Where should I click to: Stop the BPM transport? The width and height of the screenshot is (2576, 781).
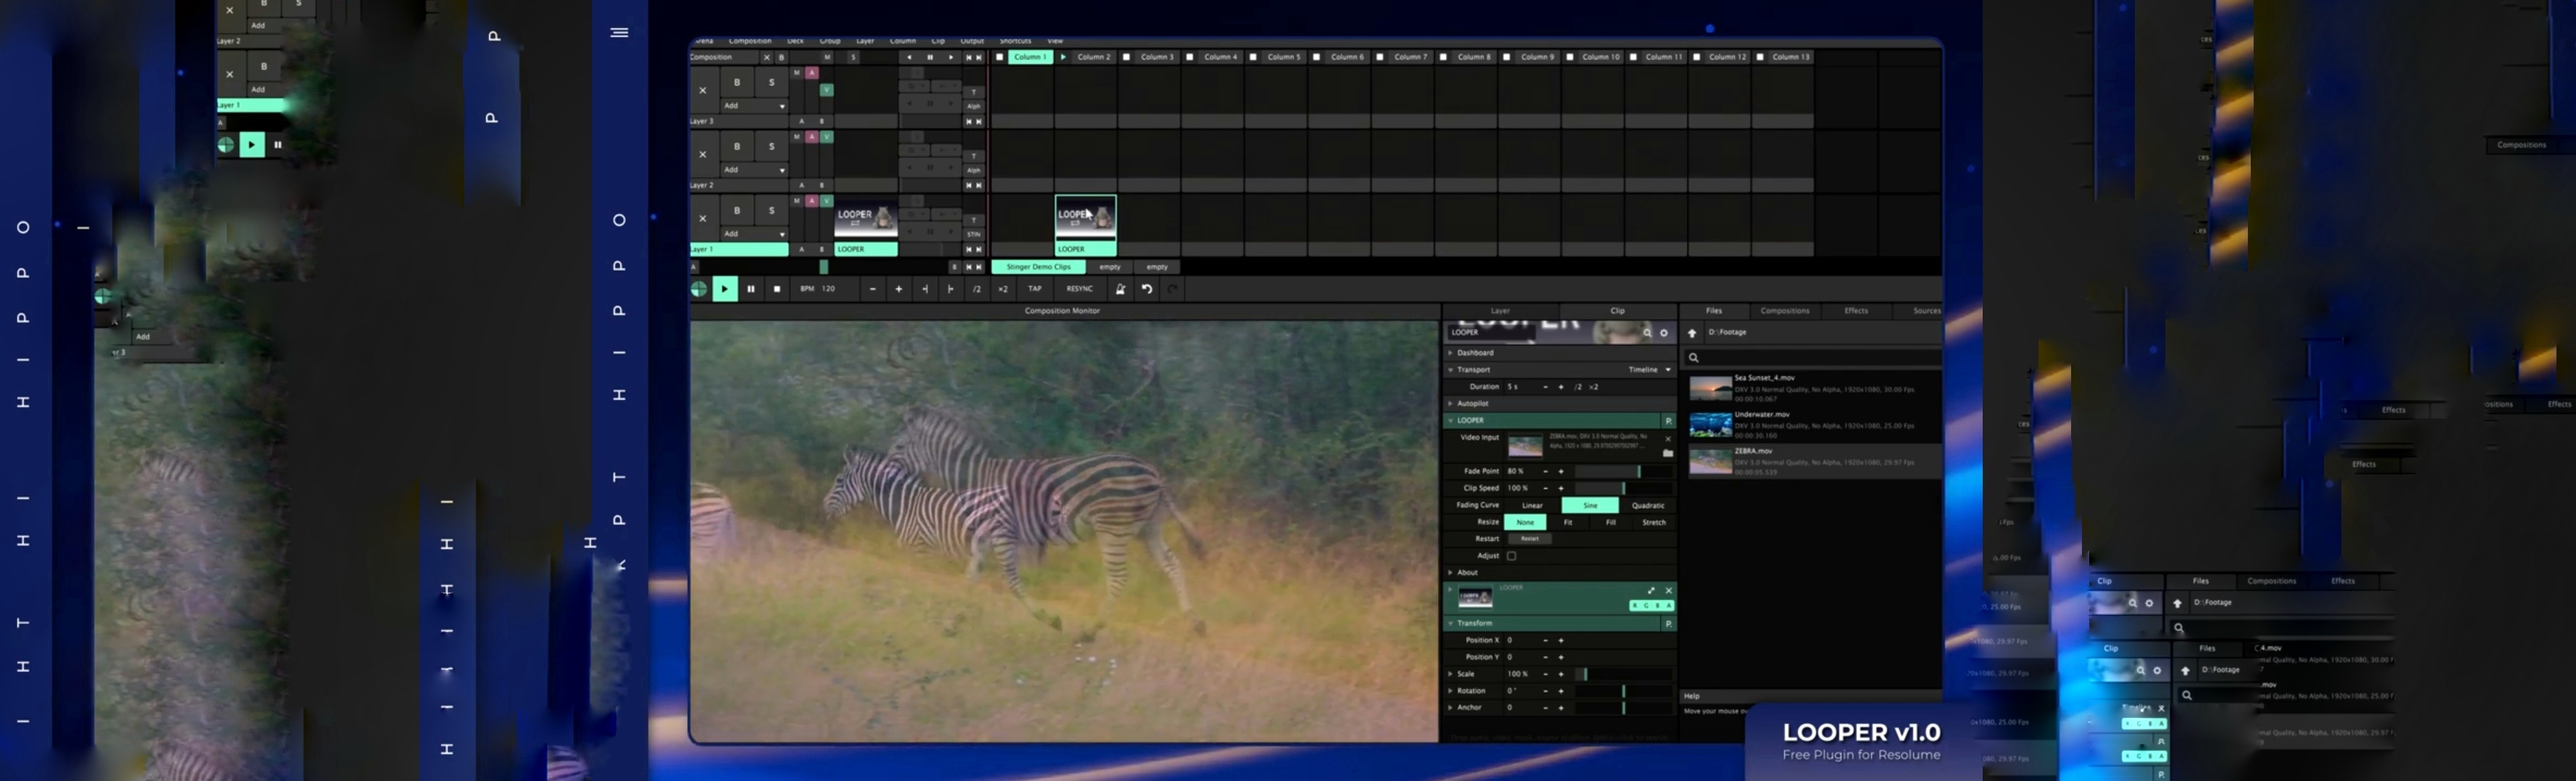[777, 289]
